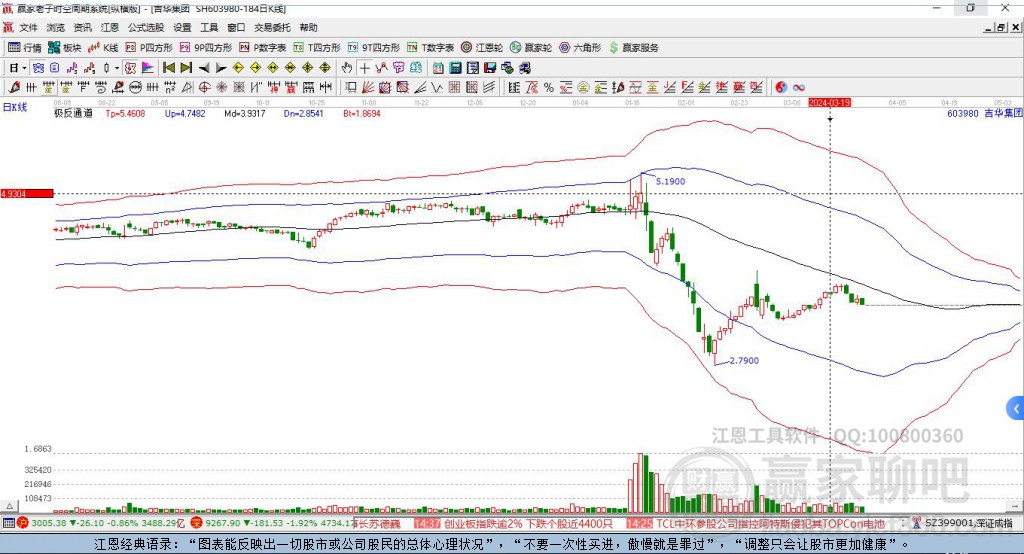Click the zigzag wave line tool
Screen dimensions: 1024x554
pyautogui.click(x=437, y=88)
